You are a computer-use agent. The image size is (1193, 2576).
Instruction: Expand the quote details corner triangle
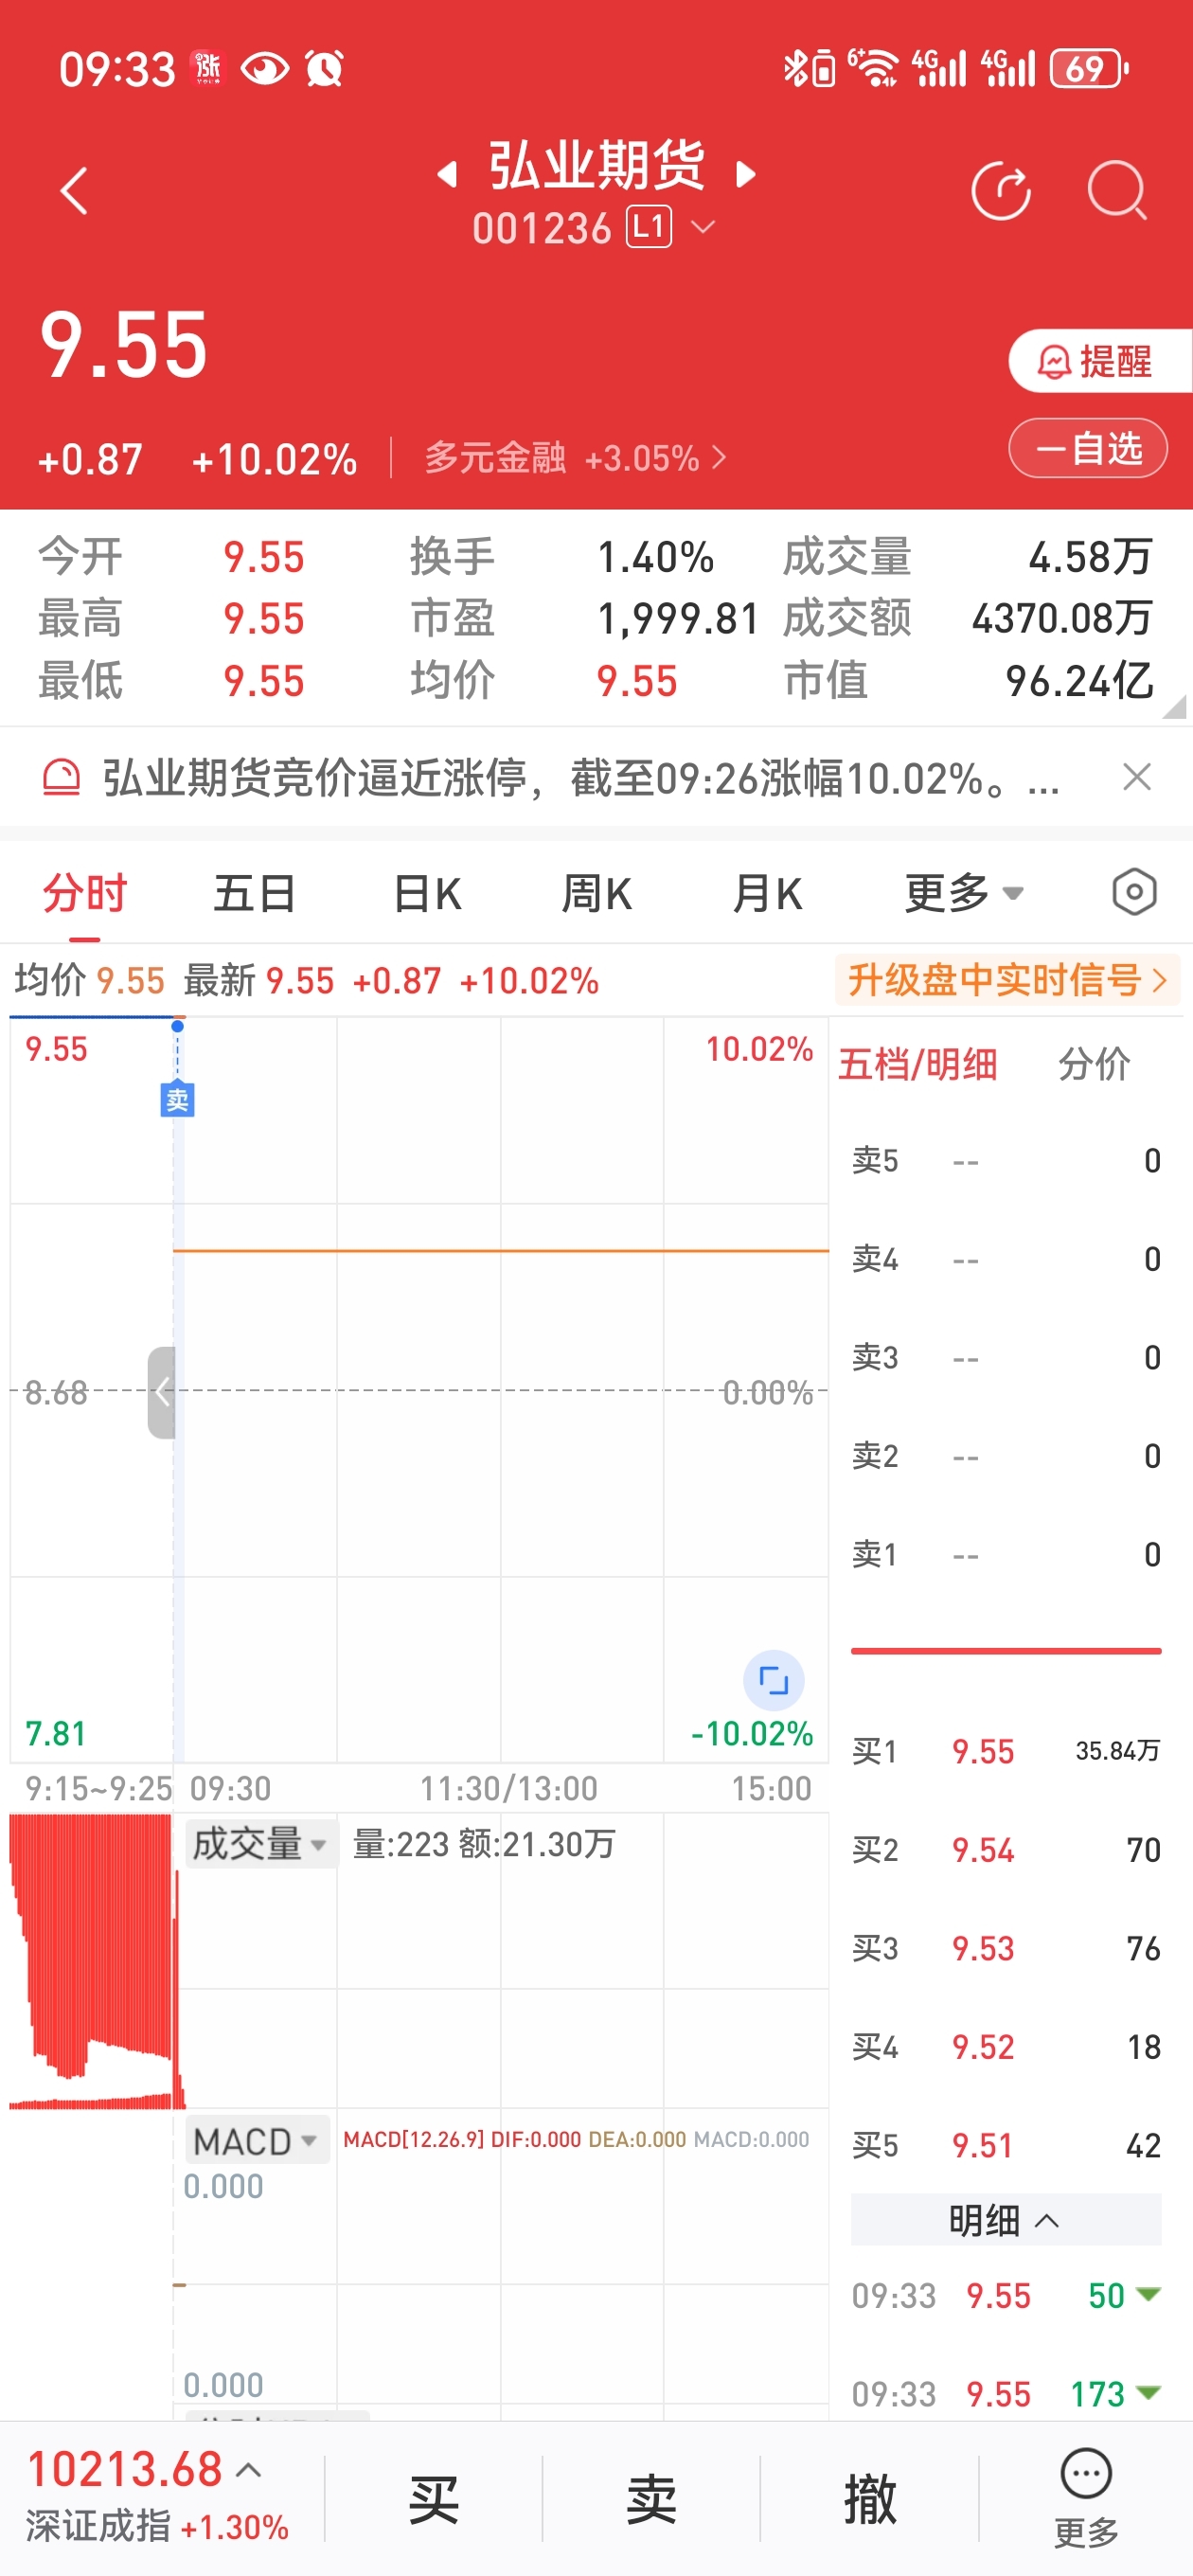tap(1175, 706)
